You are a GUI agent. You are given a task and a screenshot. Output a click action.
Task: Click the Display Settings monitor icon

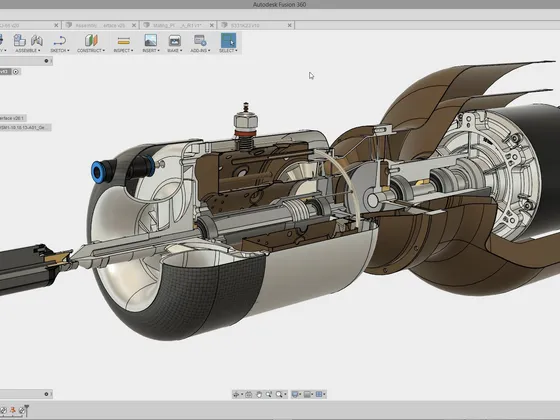pyautogui.click(x=295, y=394)
